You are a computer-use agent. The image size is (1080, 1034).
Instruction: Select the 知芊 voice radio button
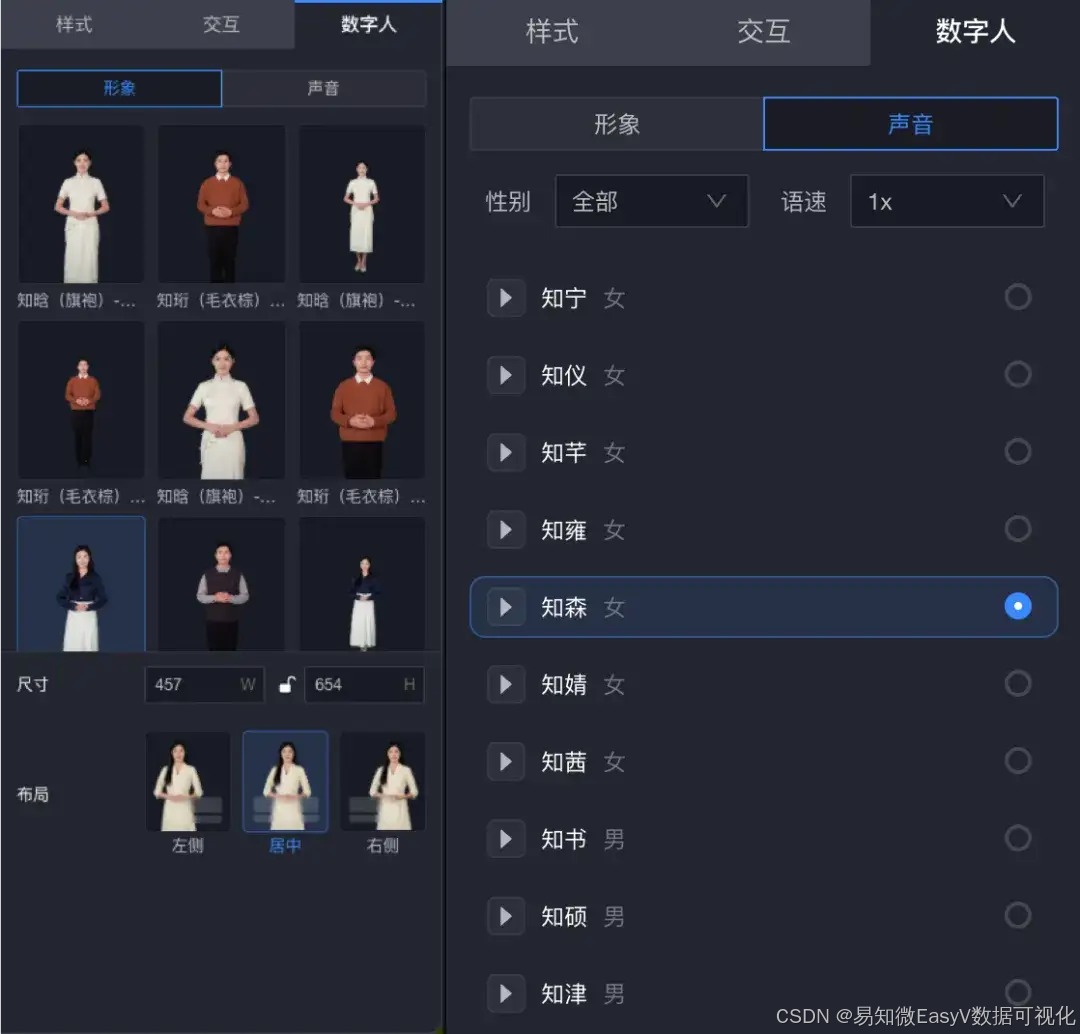coord(1017,451)
